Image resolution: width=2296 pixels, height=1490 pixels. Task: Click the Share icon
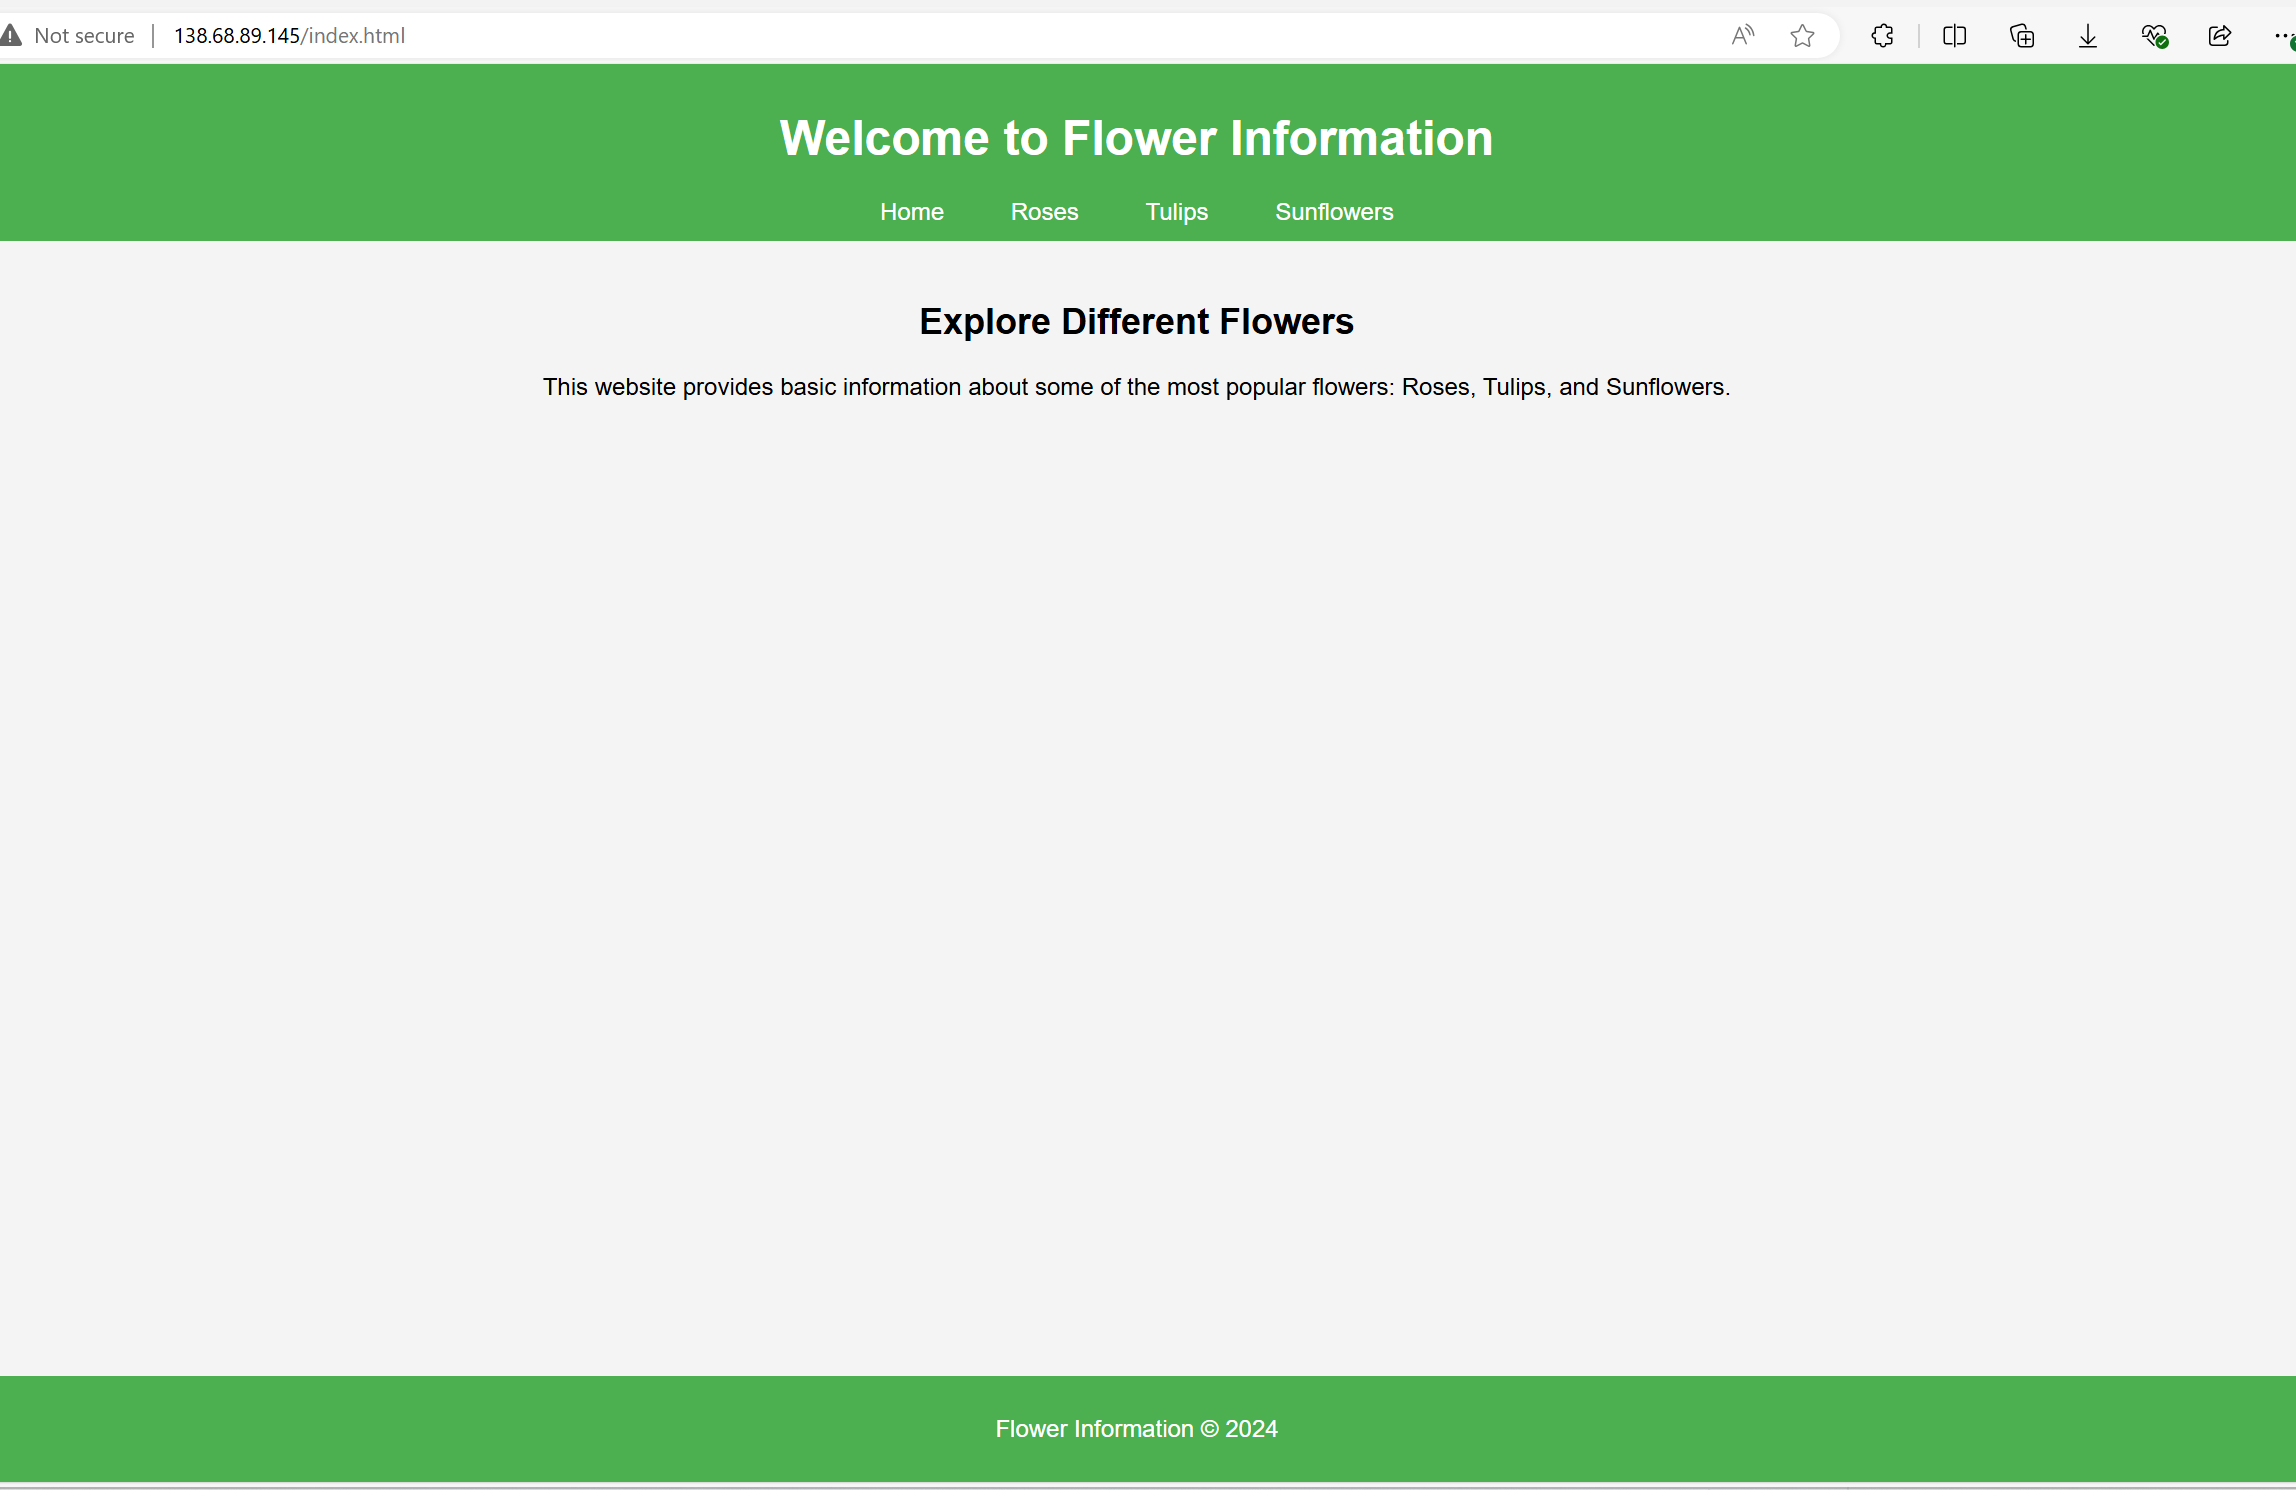(x=2220, y=36)
